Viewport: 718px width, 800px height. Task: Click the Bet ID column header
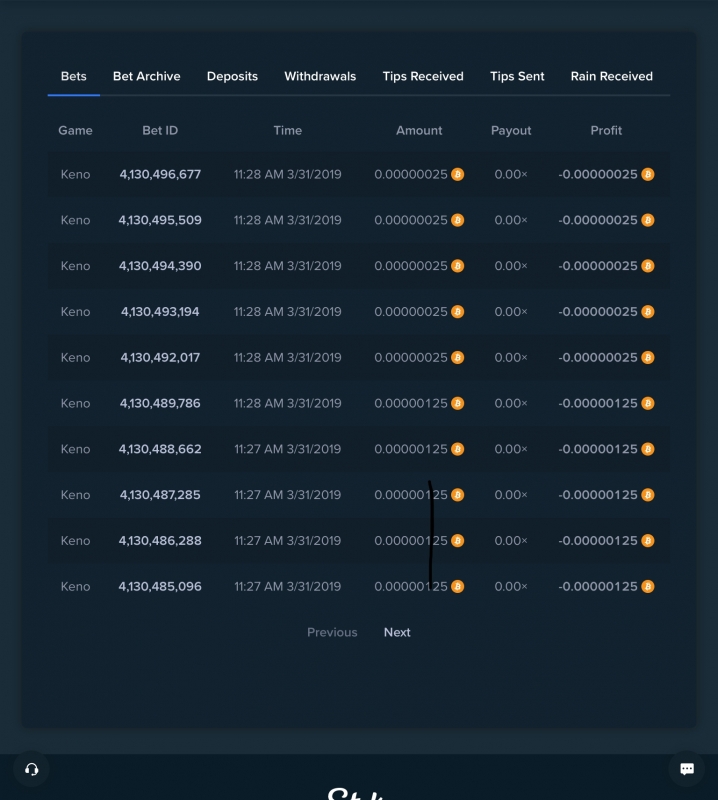click(x=160, y=131)
